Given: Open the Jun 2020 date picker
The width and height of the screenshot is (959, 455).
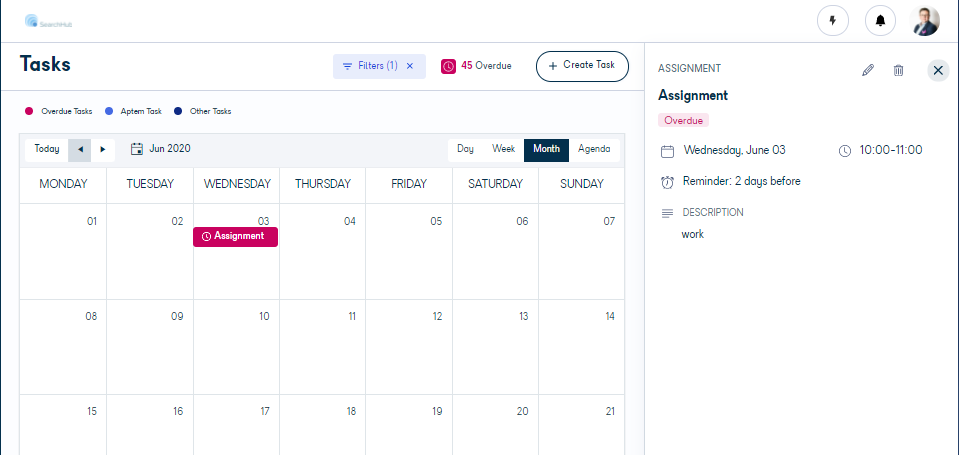Looking at the screenshot, I should (160, 149).
